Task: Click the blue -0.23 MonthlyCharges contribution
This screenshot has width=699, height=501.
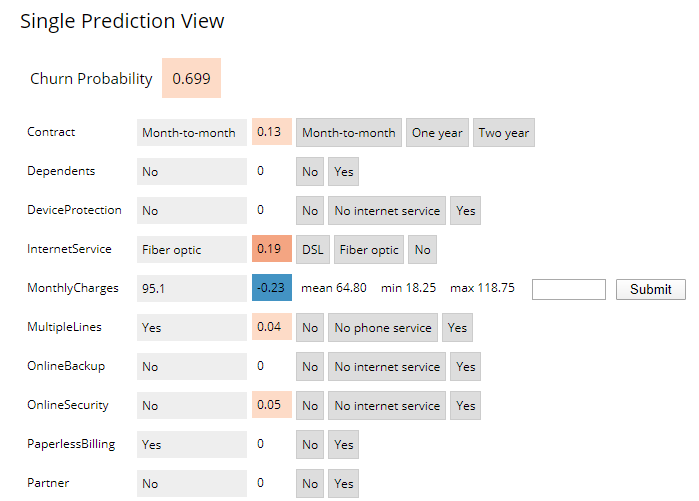Action: (272, 287)
